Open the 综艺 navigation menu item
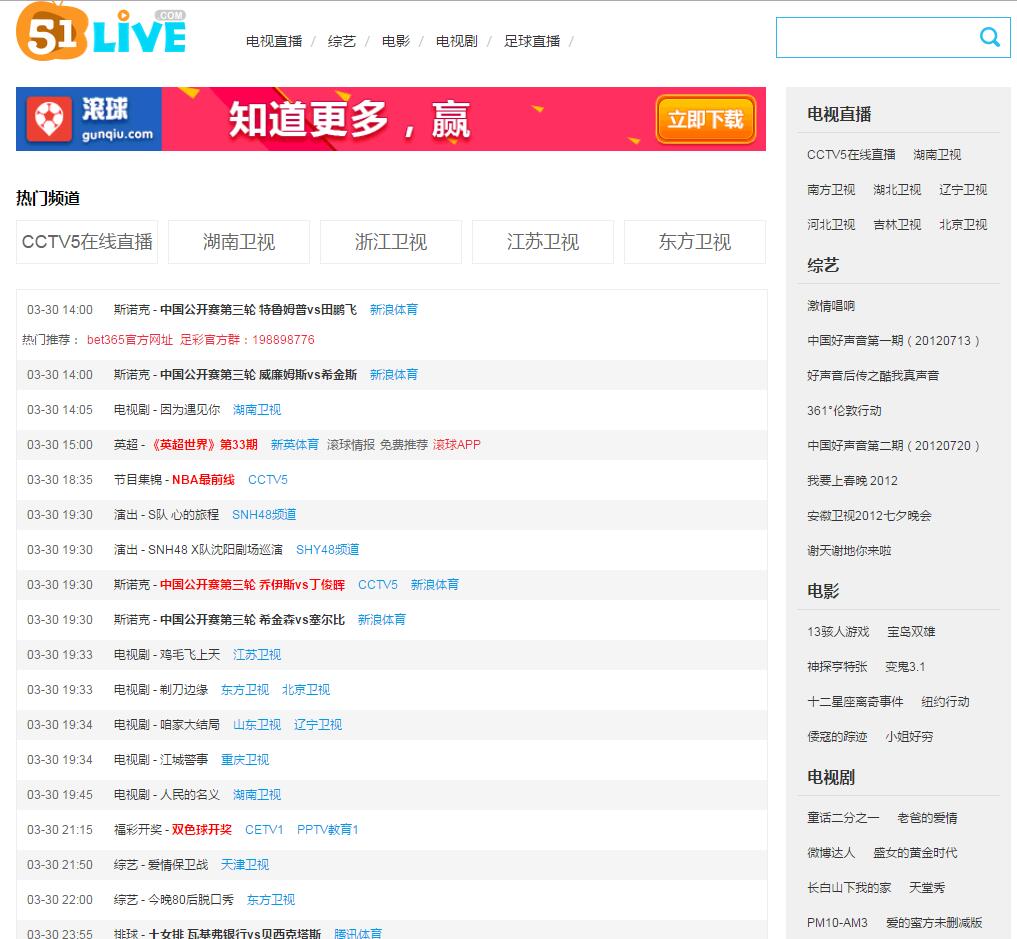The image size is (1017, 939). (x=342, y=42)
